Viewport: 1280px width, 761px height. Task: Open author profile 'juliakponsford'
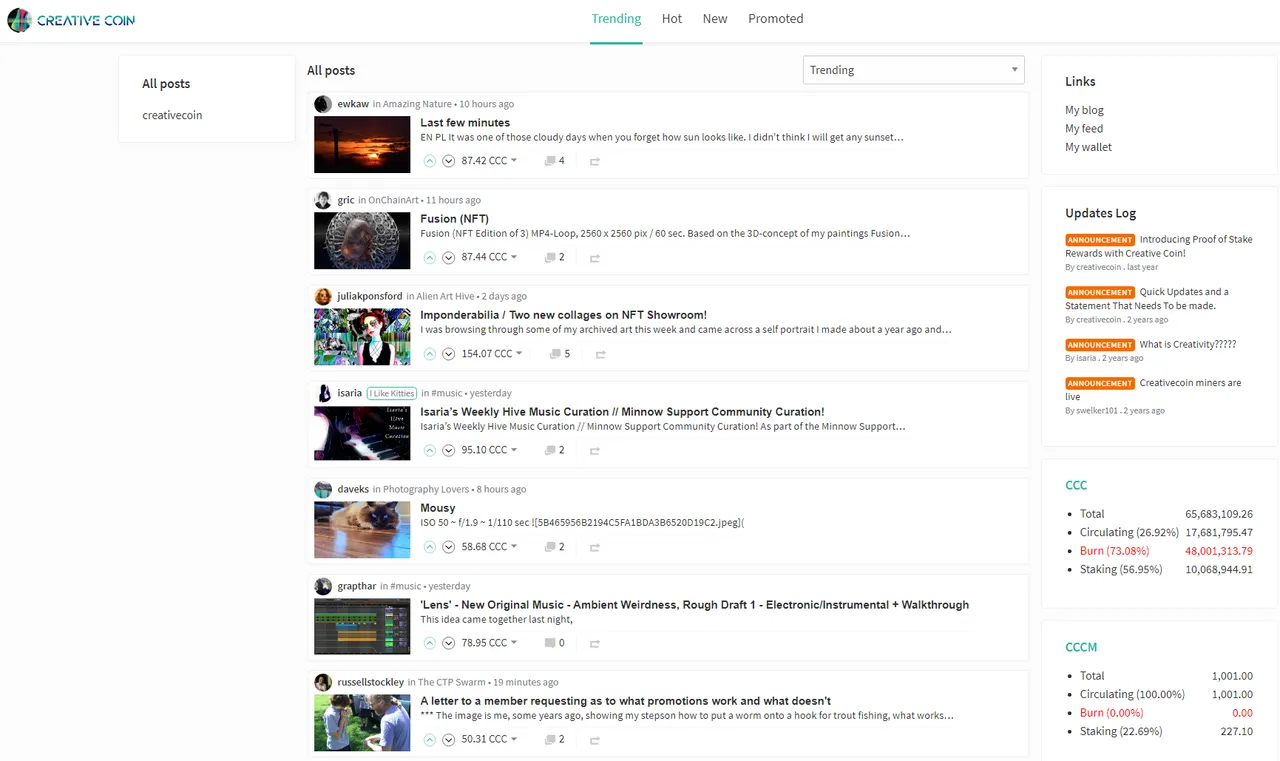(x=370, y=296)
